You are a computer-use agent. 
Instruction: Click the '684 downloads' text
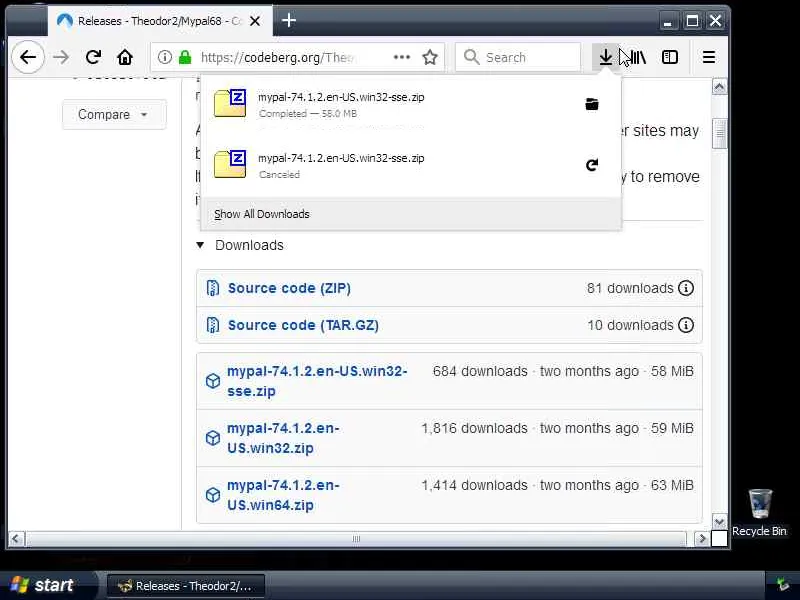[480, 371]
